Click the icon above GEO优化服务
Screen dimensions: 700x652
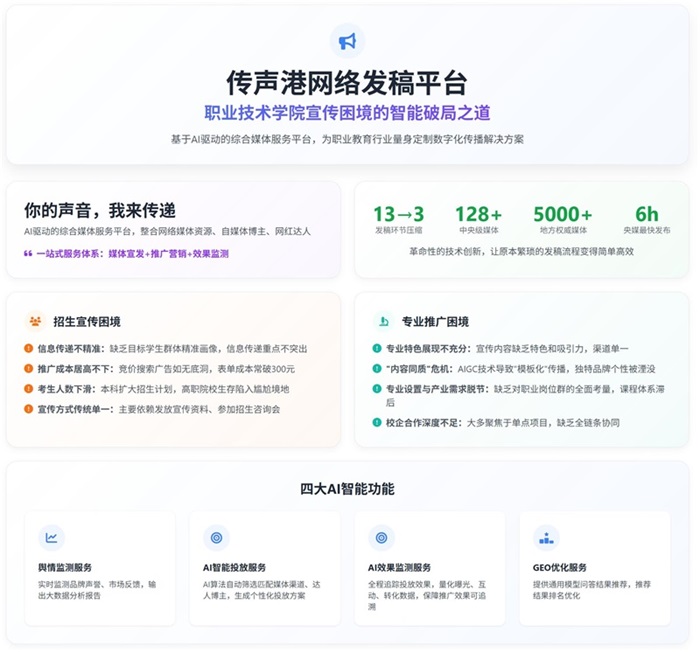(546, 538)
